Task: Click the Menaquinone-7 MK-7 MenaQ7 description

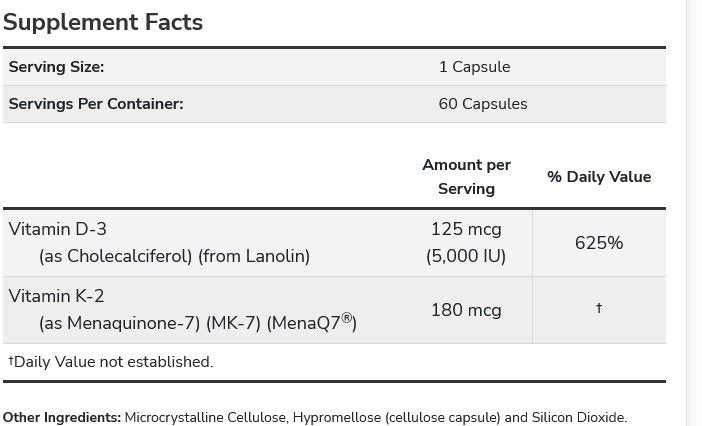Action: pos(197,323)
